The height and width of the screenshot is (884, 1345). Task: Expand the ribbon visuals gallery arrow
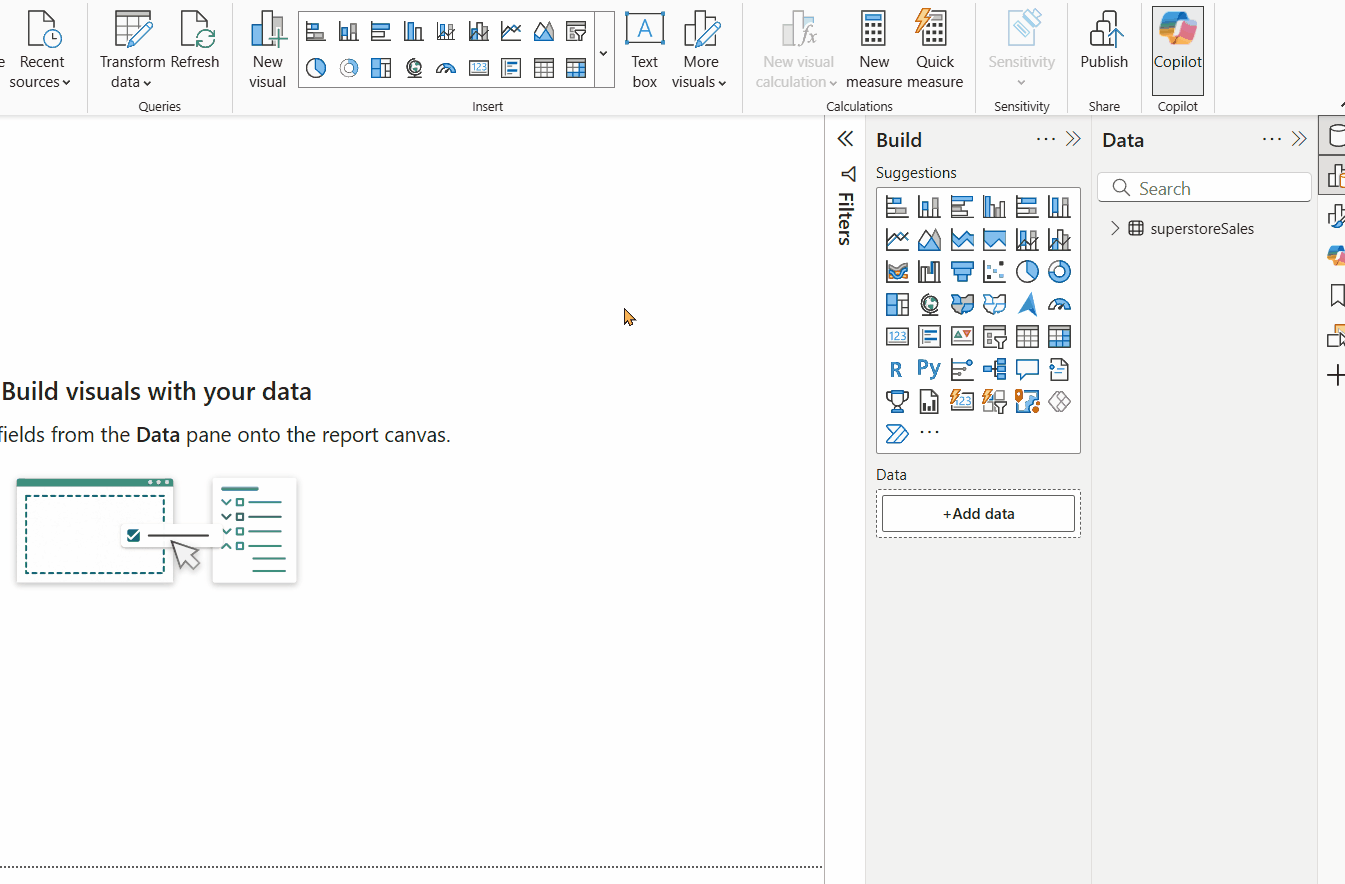(603, 52)
